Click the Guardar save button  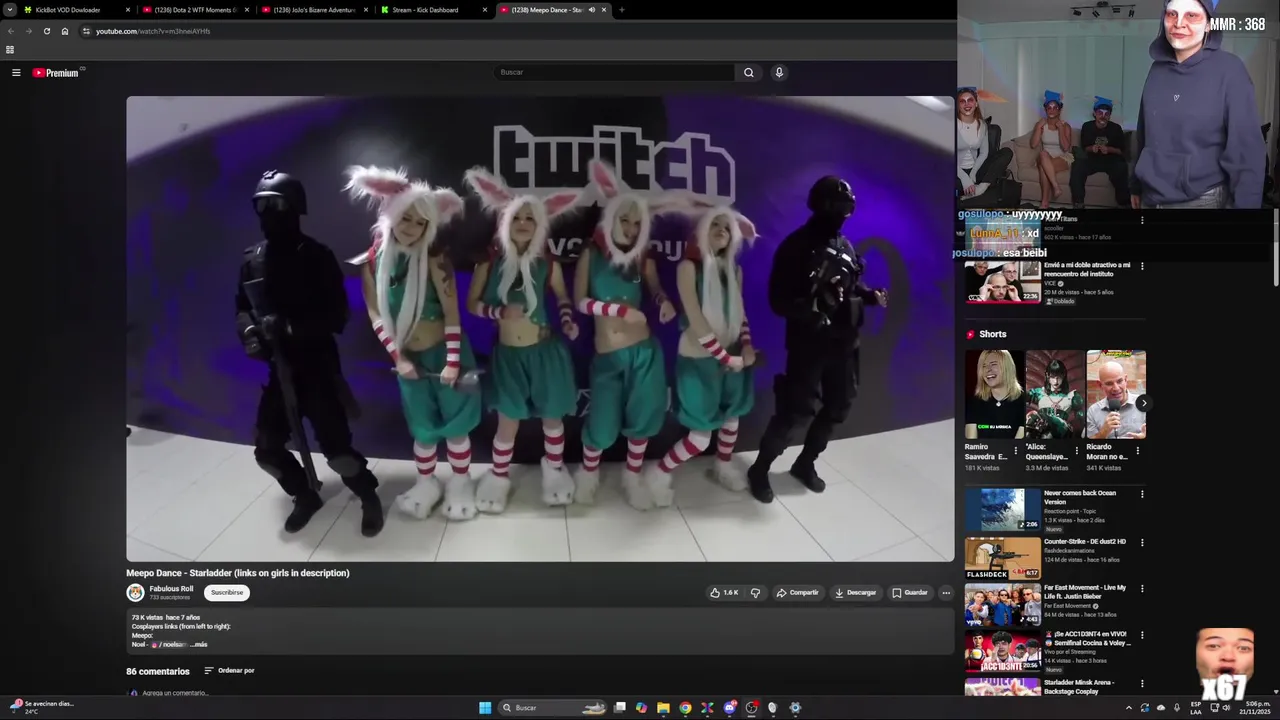tap(910, 592)
